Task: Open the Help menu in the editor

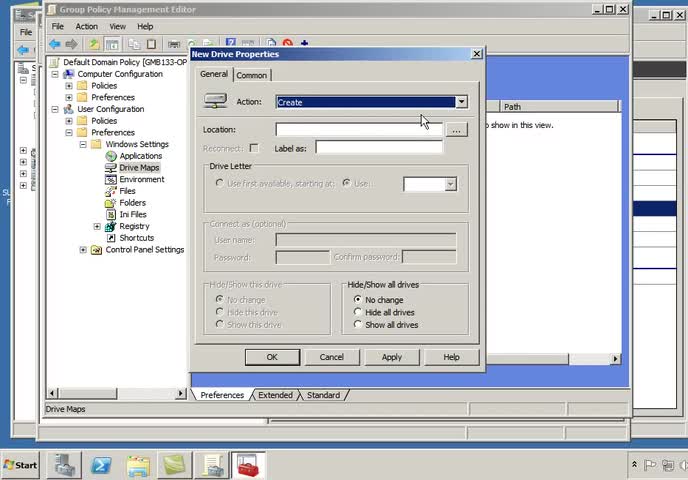Action: (x=145, y=26)
